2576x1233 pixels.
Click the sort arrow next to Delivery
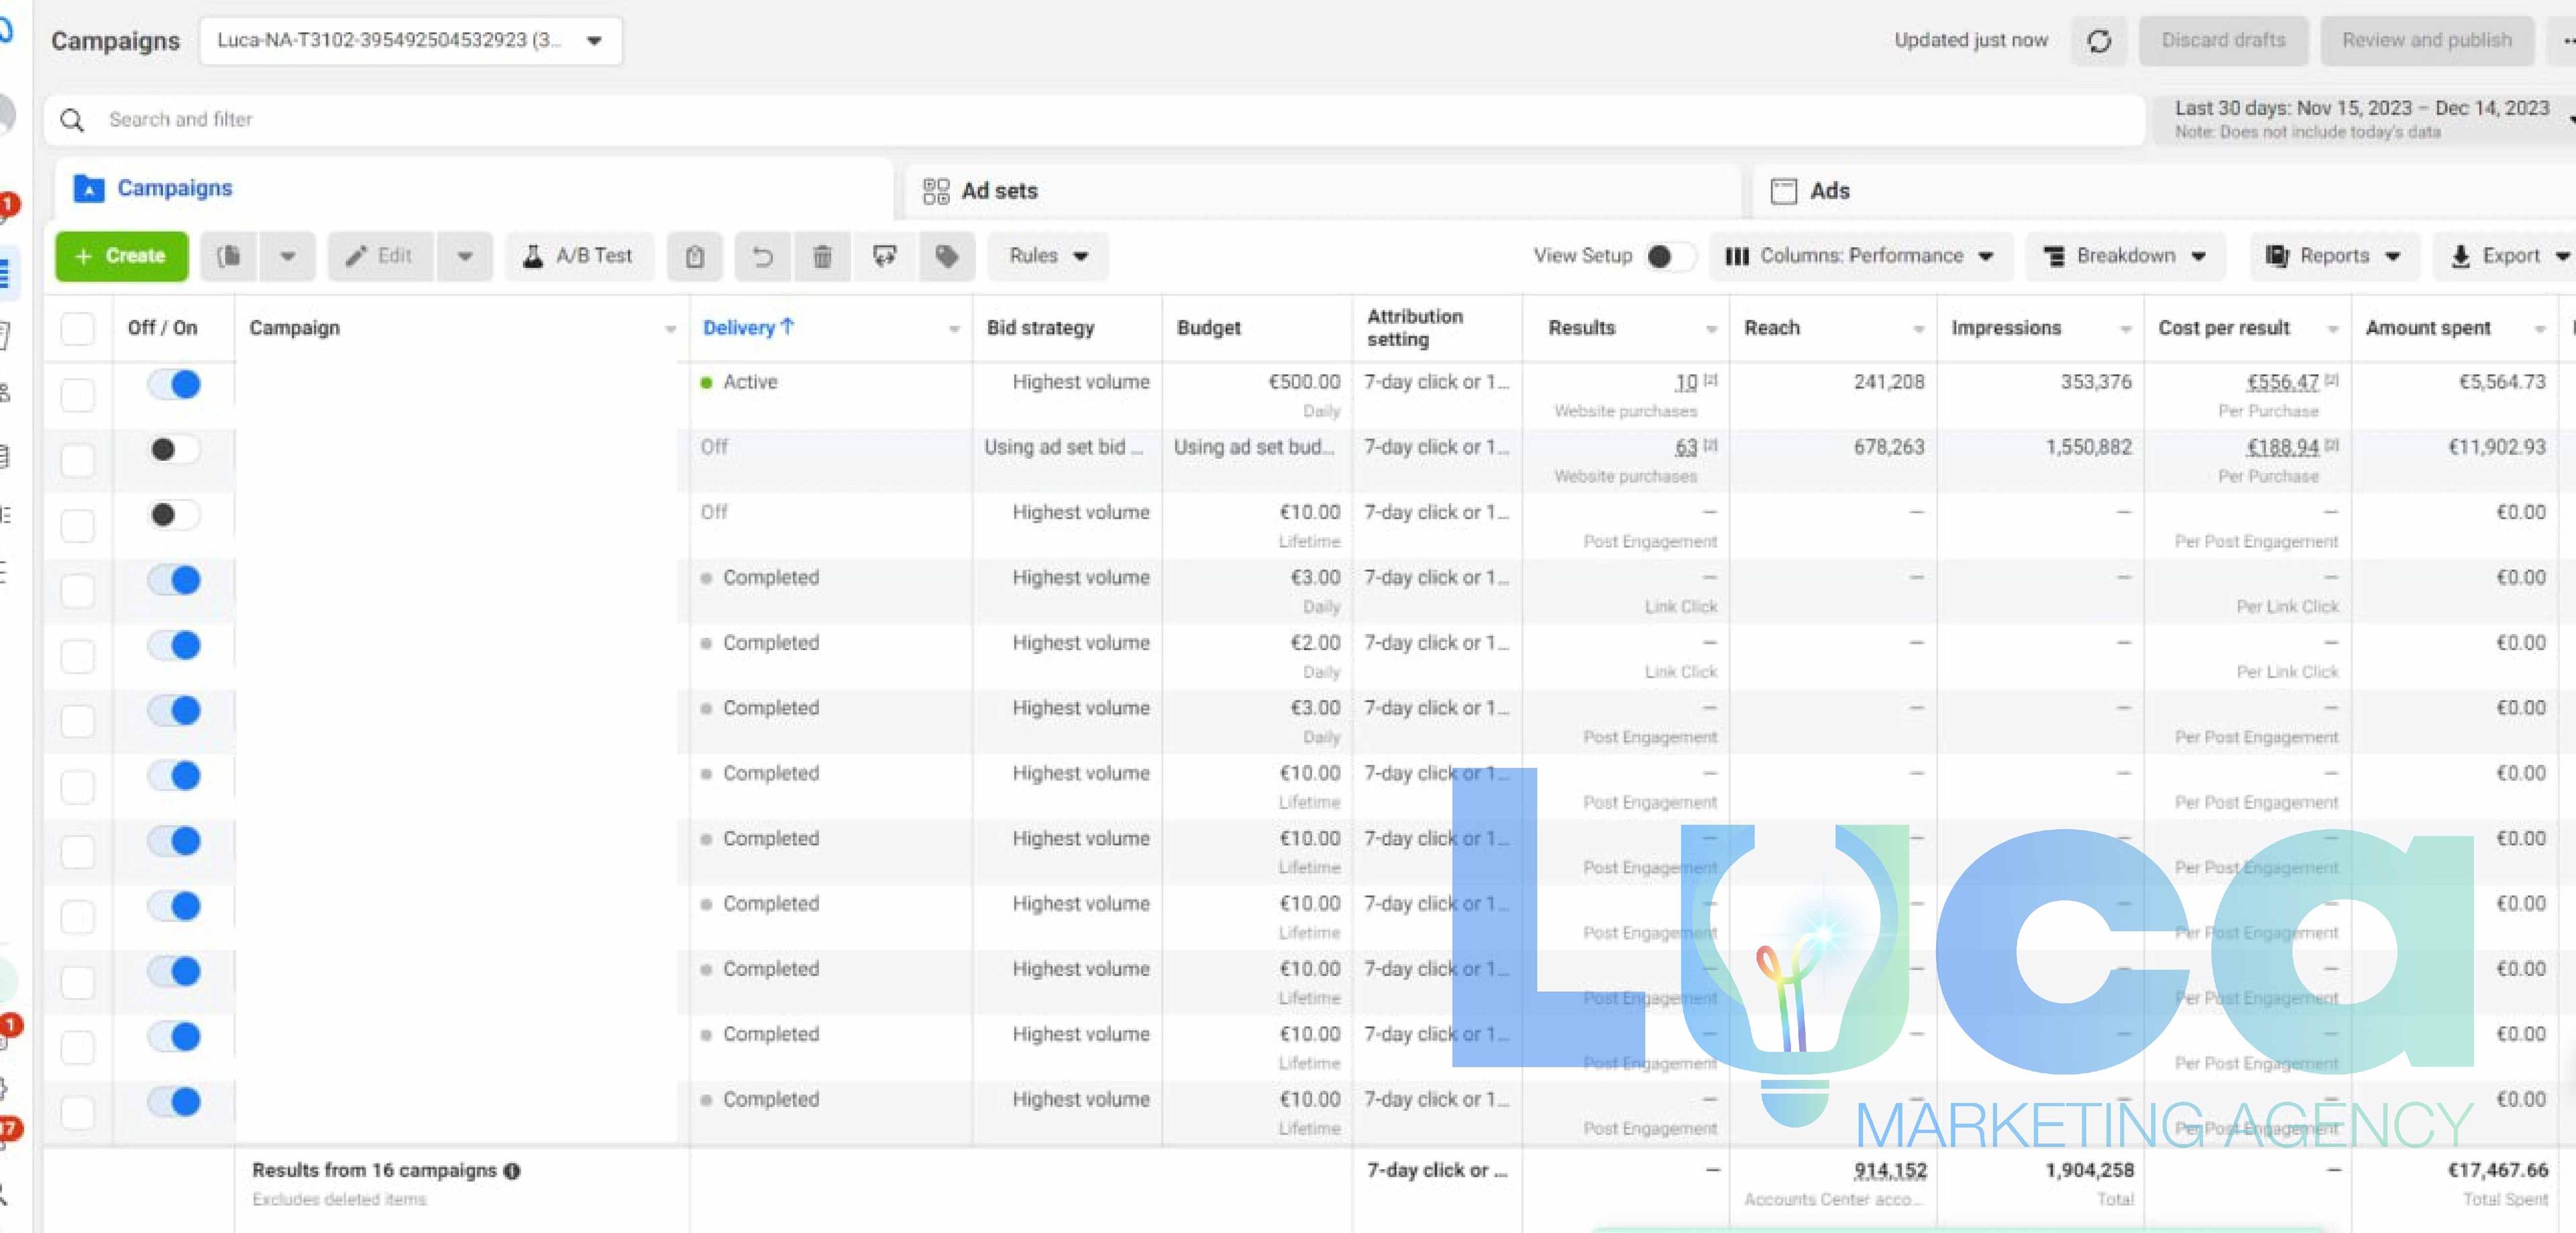click(x=788, y=326)
